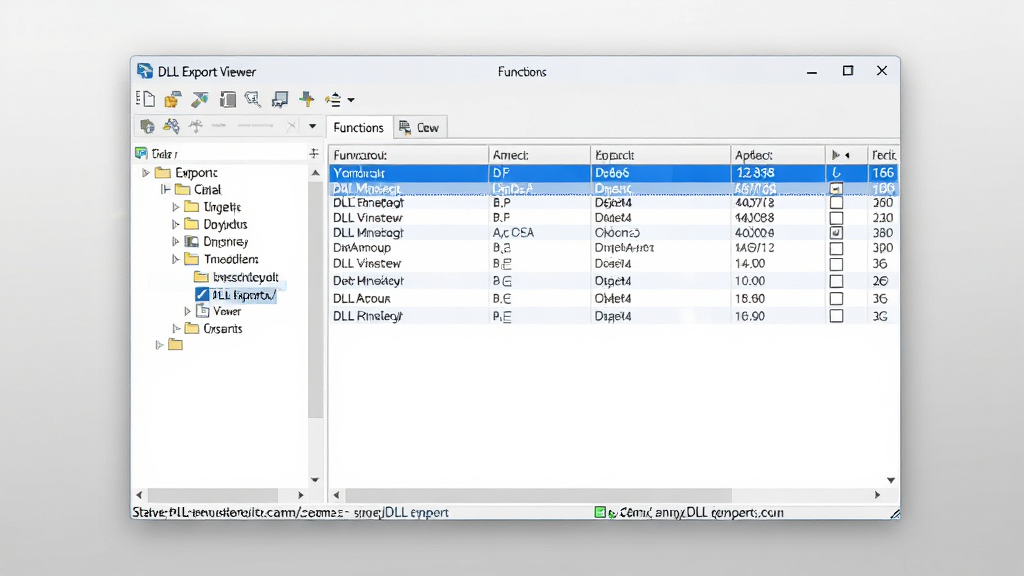Switch to the Cew tab
1024x576 pixels.
coord(420,127)
